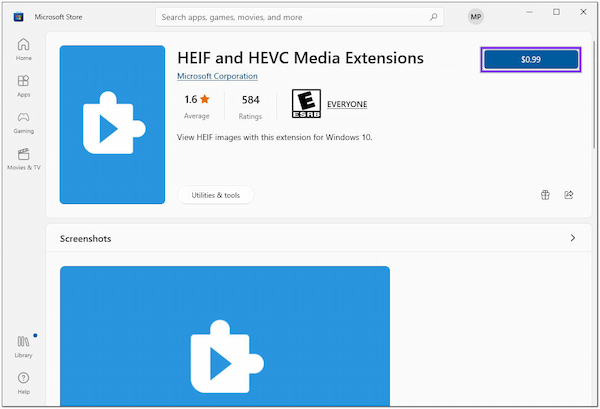The height and width of the screenshot is (409, 600).
Task: Focus the Search apps, games, movies field
Action: (x=299, y=17)
